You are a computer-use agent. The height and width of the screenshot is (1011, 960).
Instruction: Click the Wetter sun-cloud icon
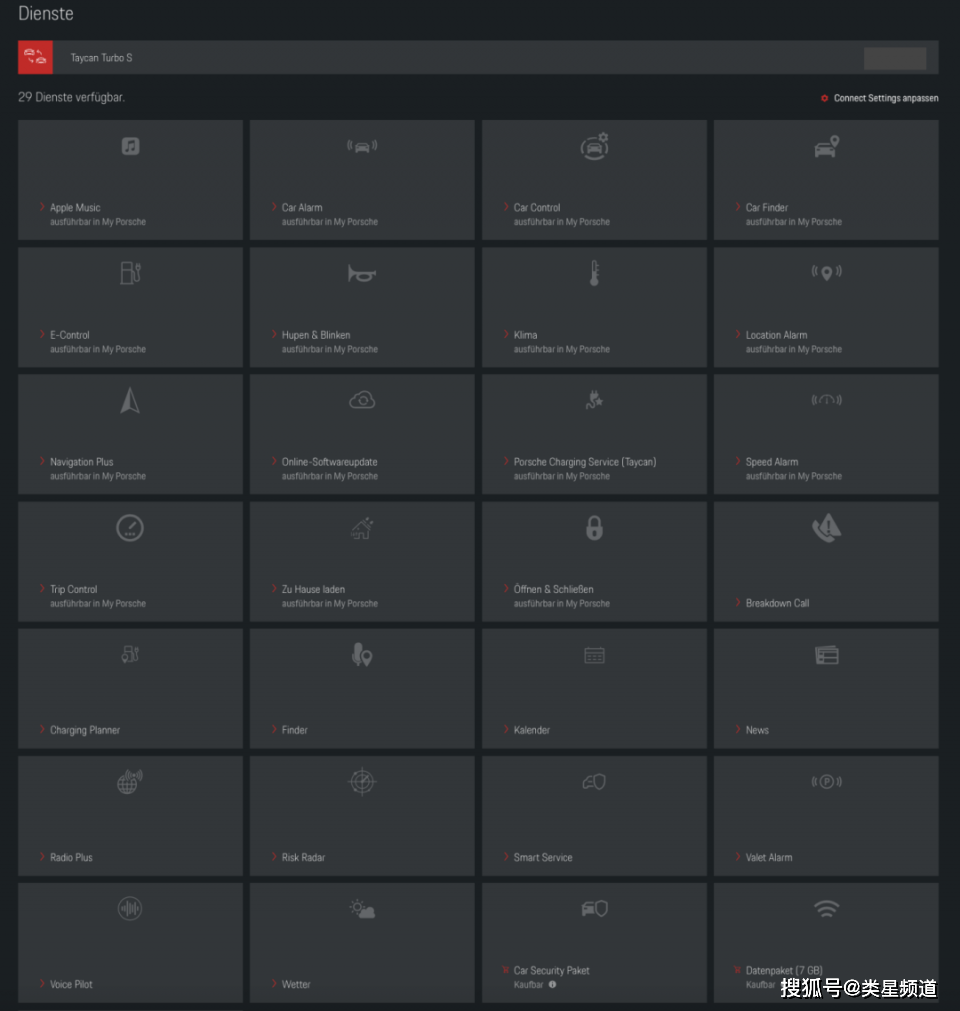point(362,909)
